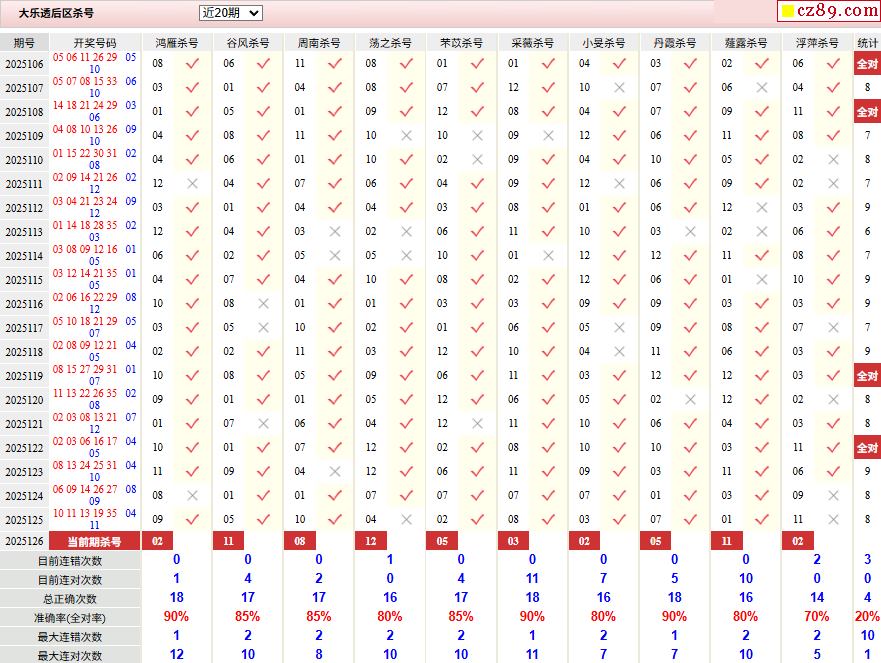The height and width of the screenshot is (663, 881).
Task: Select period number 2025125 in the first column
Action: 24,520
